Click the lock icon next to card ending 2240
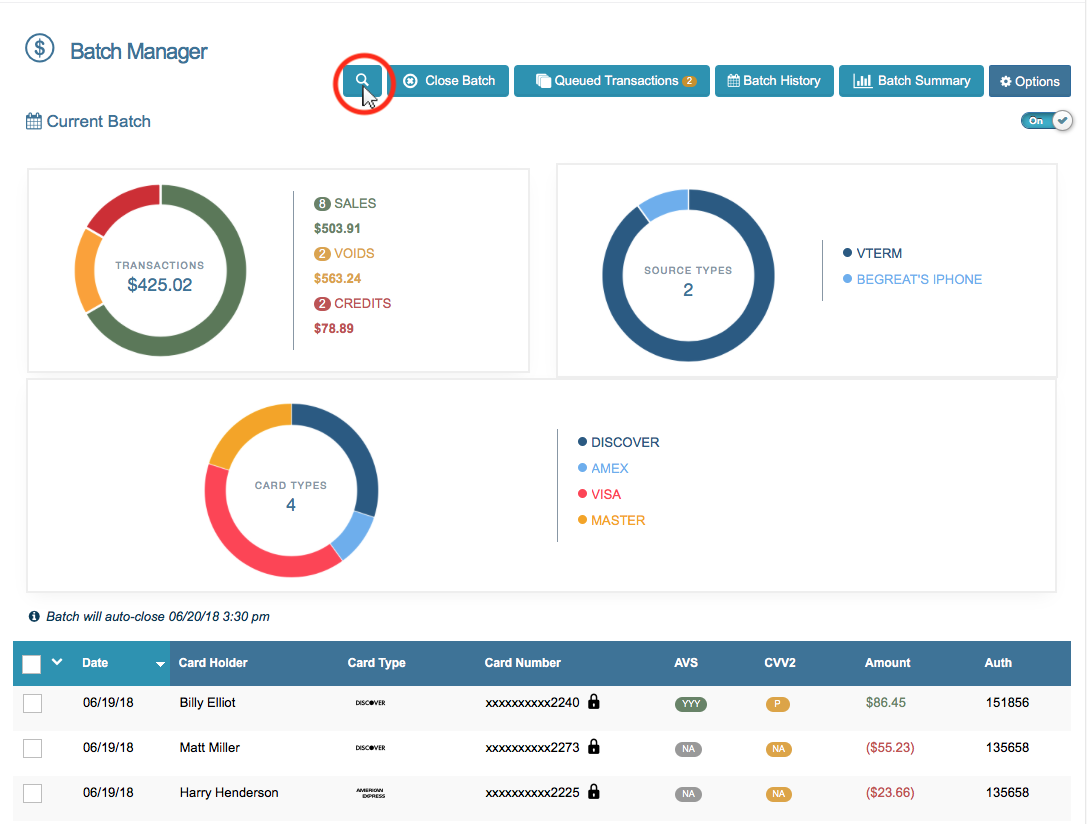 point(593,702)
